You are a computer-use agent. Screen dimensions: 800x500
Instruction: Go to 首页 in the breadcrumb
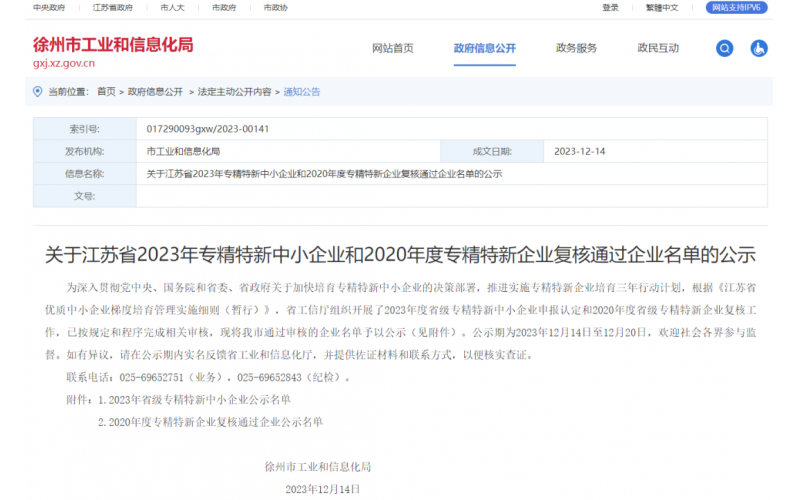click(x=106, y=92)
